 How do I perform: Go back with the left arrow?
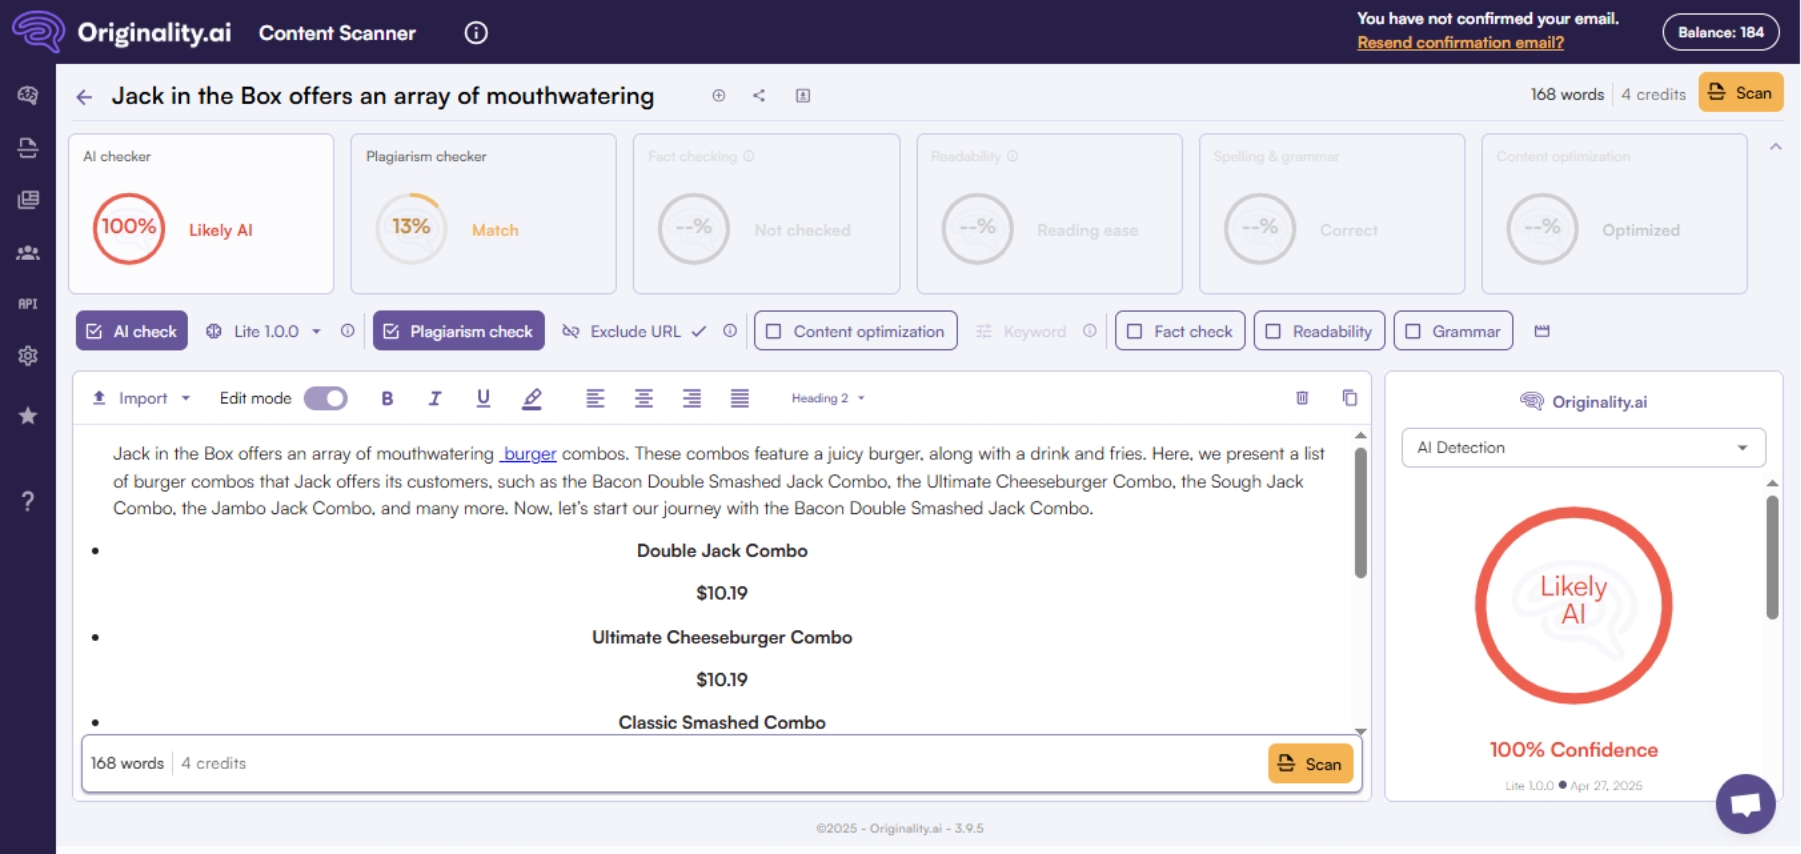point(84,97)
